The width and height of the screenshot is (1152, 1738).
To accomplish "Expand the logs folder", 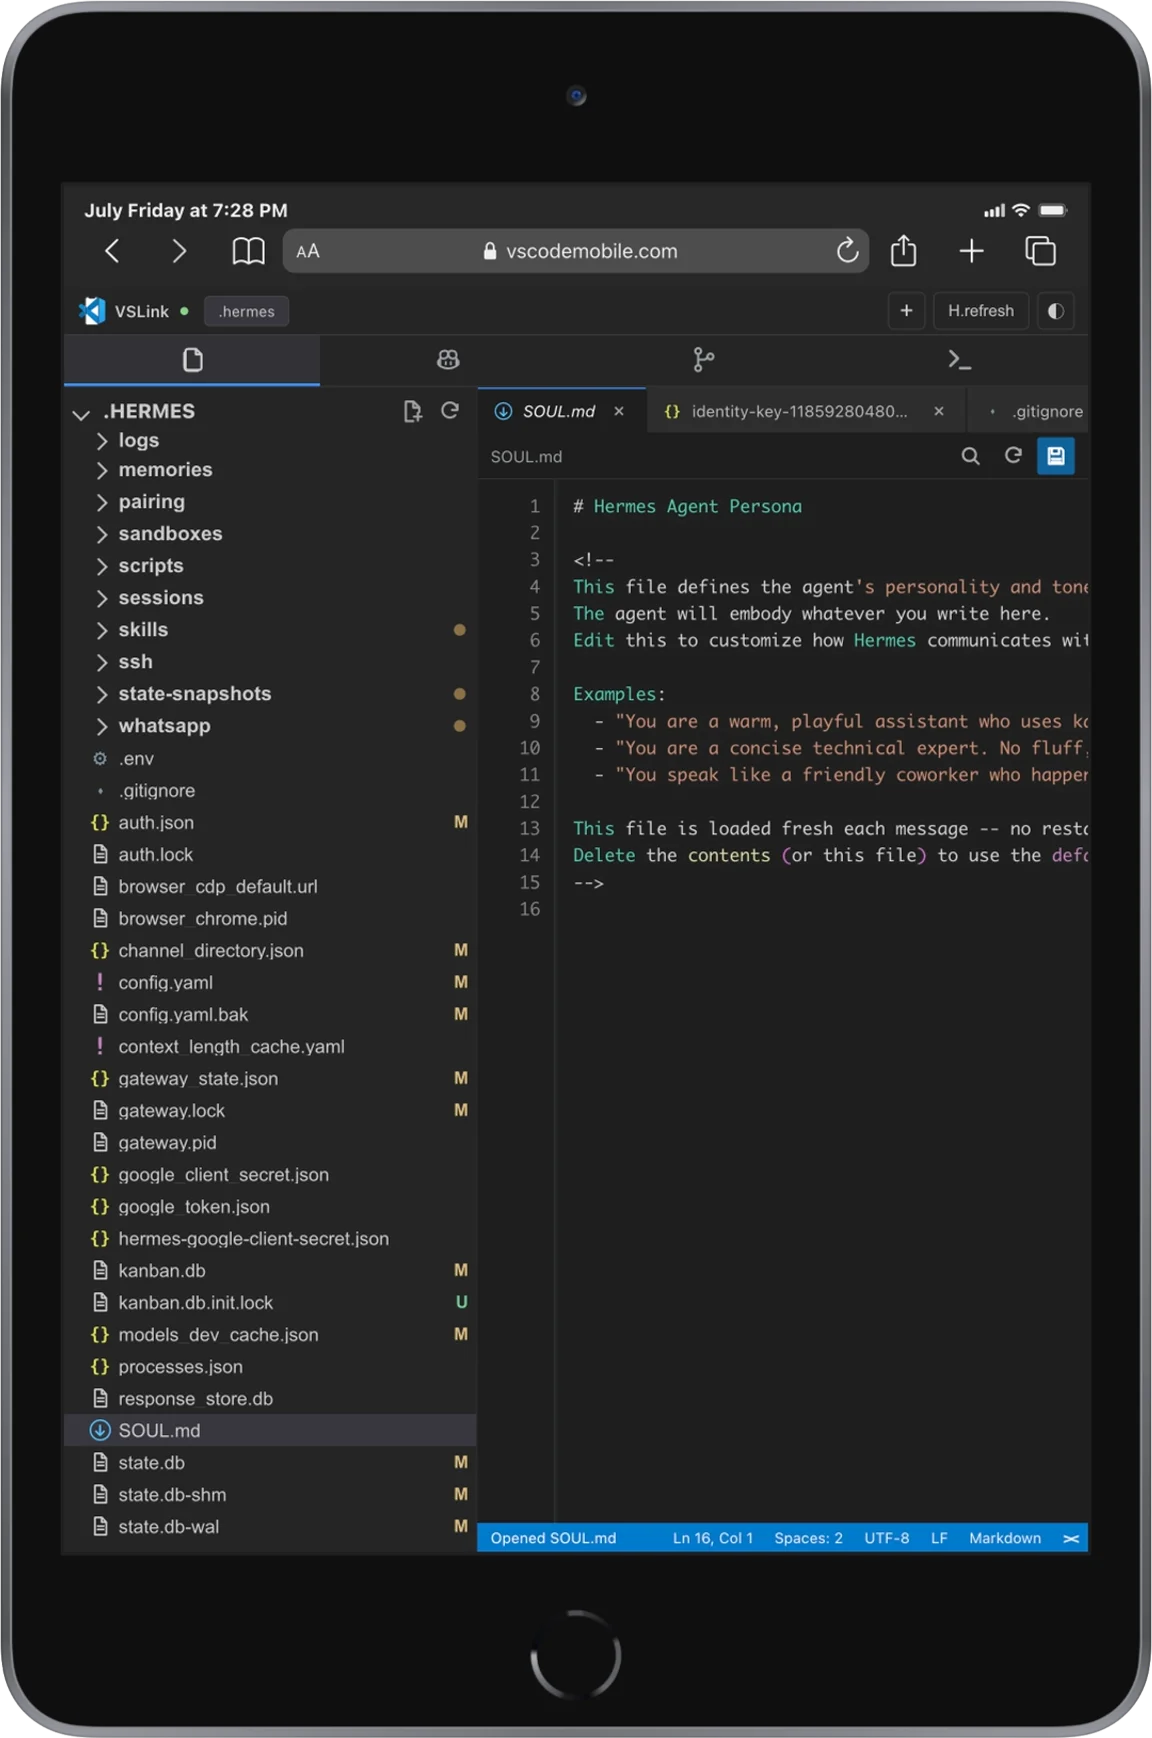I will (x=270, y=440).
